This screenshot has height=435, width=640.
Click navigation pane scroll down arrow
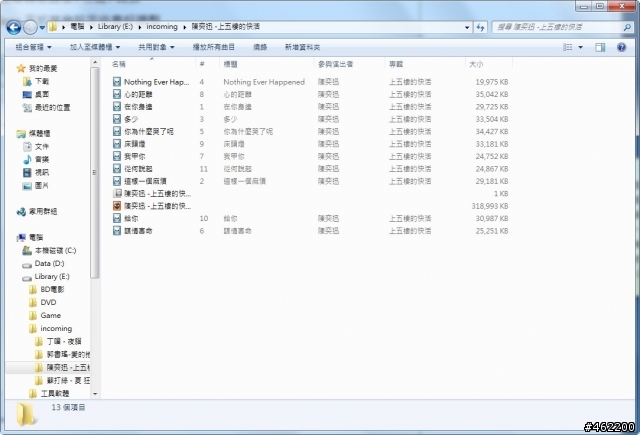[x=95, y=394]
